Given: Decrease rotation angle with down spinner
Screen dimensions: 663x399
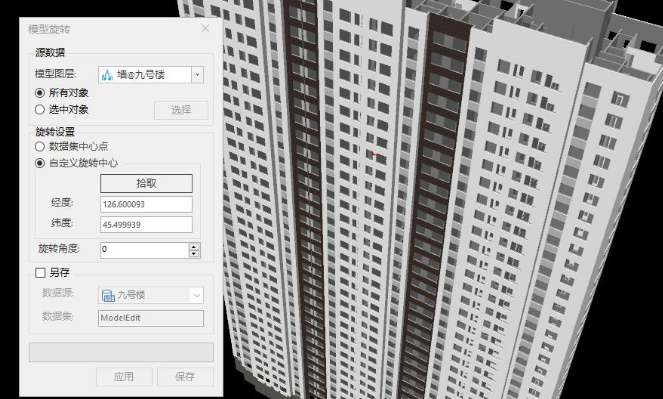Looking at the screenshot, I should click(x=194, y=254).
